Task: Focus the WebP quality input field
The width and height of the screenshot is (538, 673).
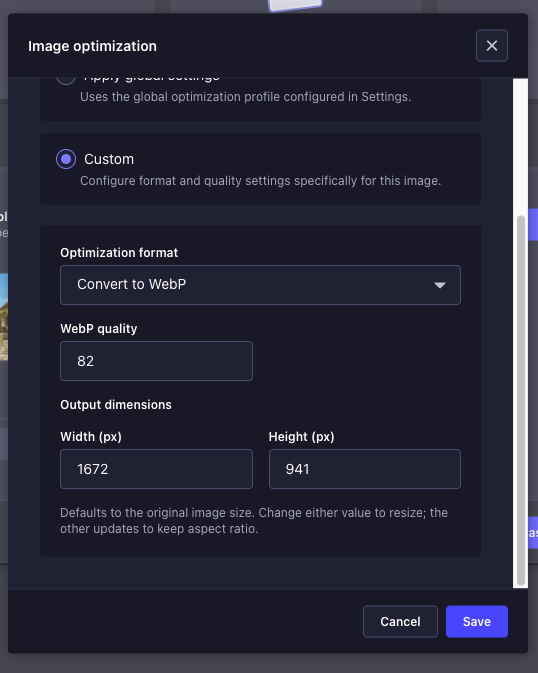Action: click(x=156, y=361)
